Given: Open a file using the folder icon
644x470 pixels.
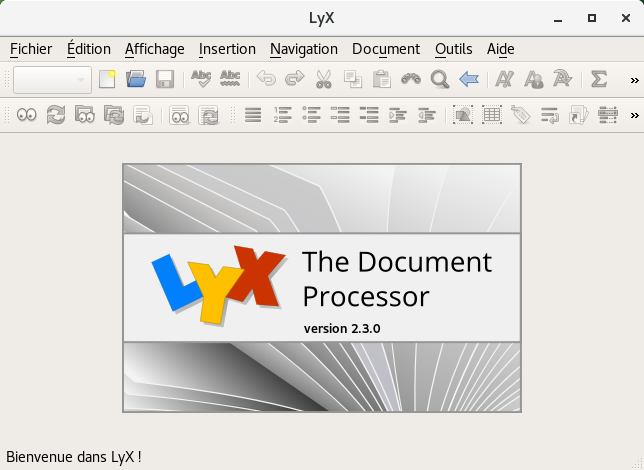Looking at the screenshot, I should [136, 79].
